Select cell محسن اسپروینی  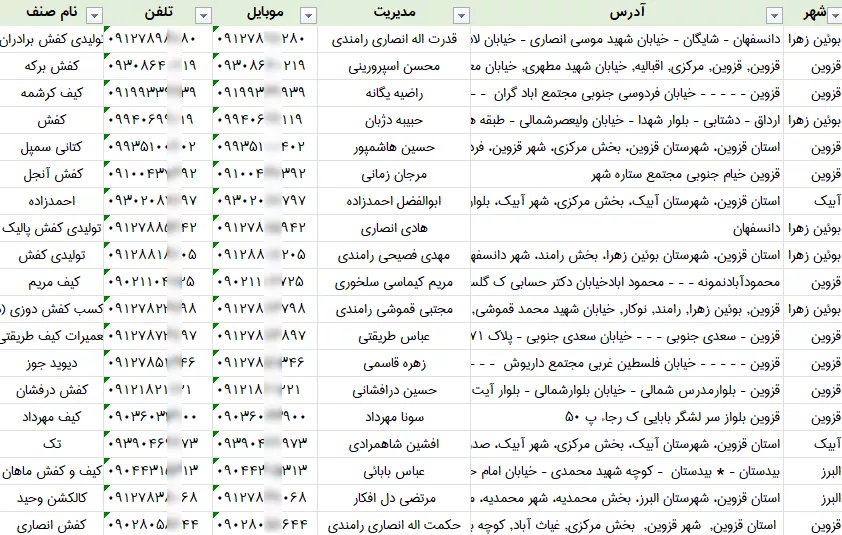(x=394, y=66)
